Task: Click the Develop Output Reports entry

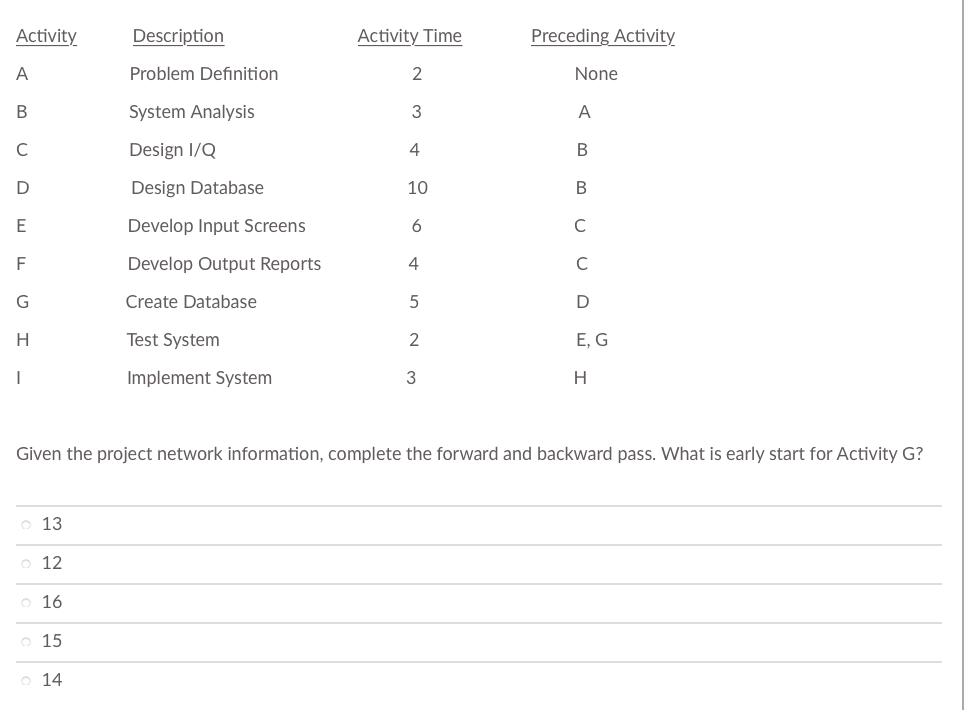Action: 225,264
